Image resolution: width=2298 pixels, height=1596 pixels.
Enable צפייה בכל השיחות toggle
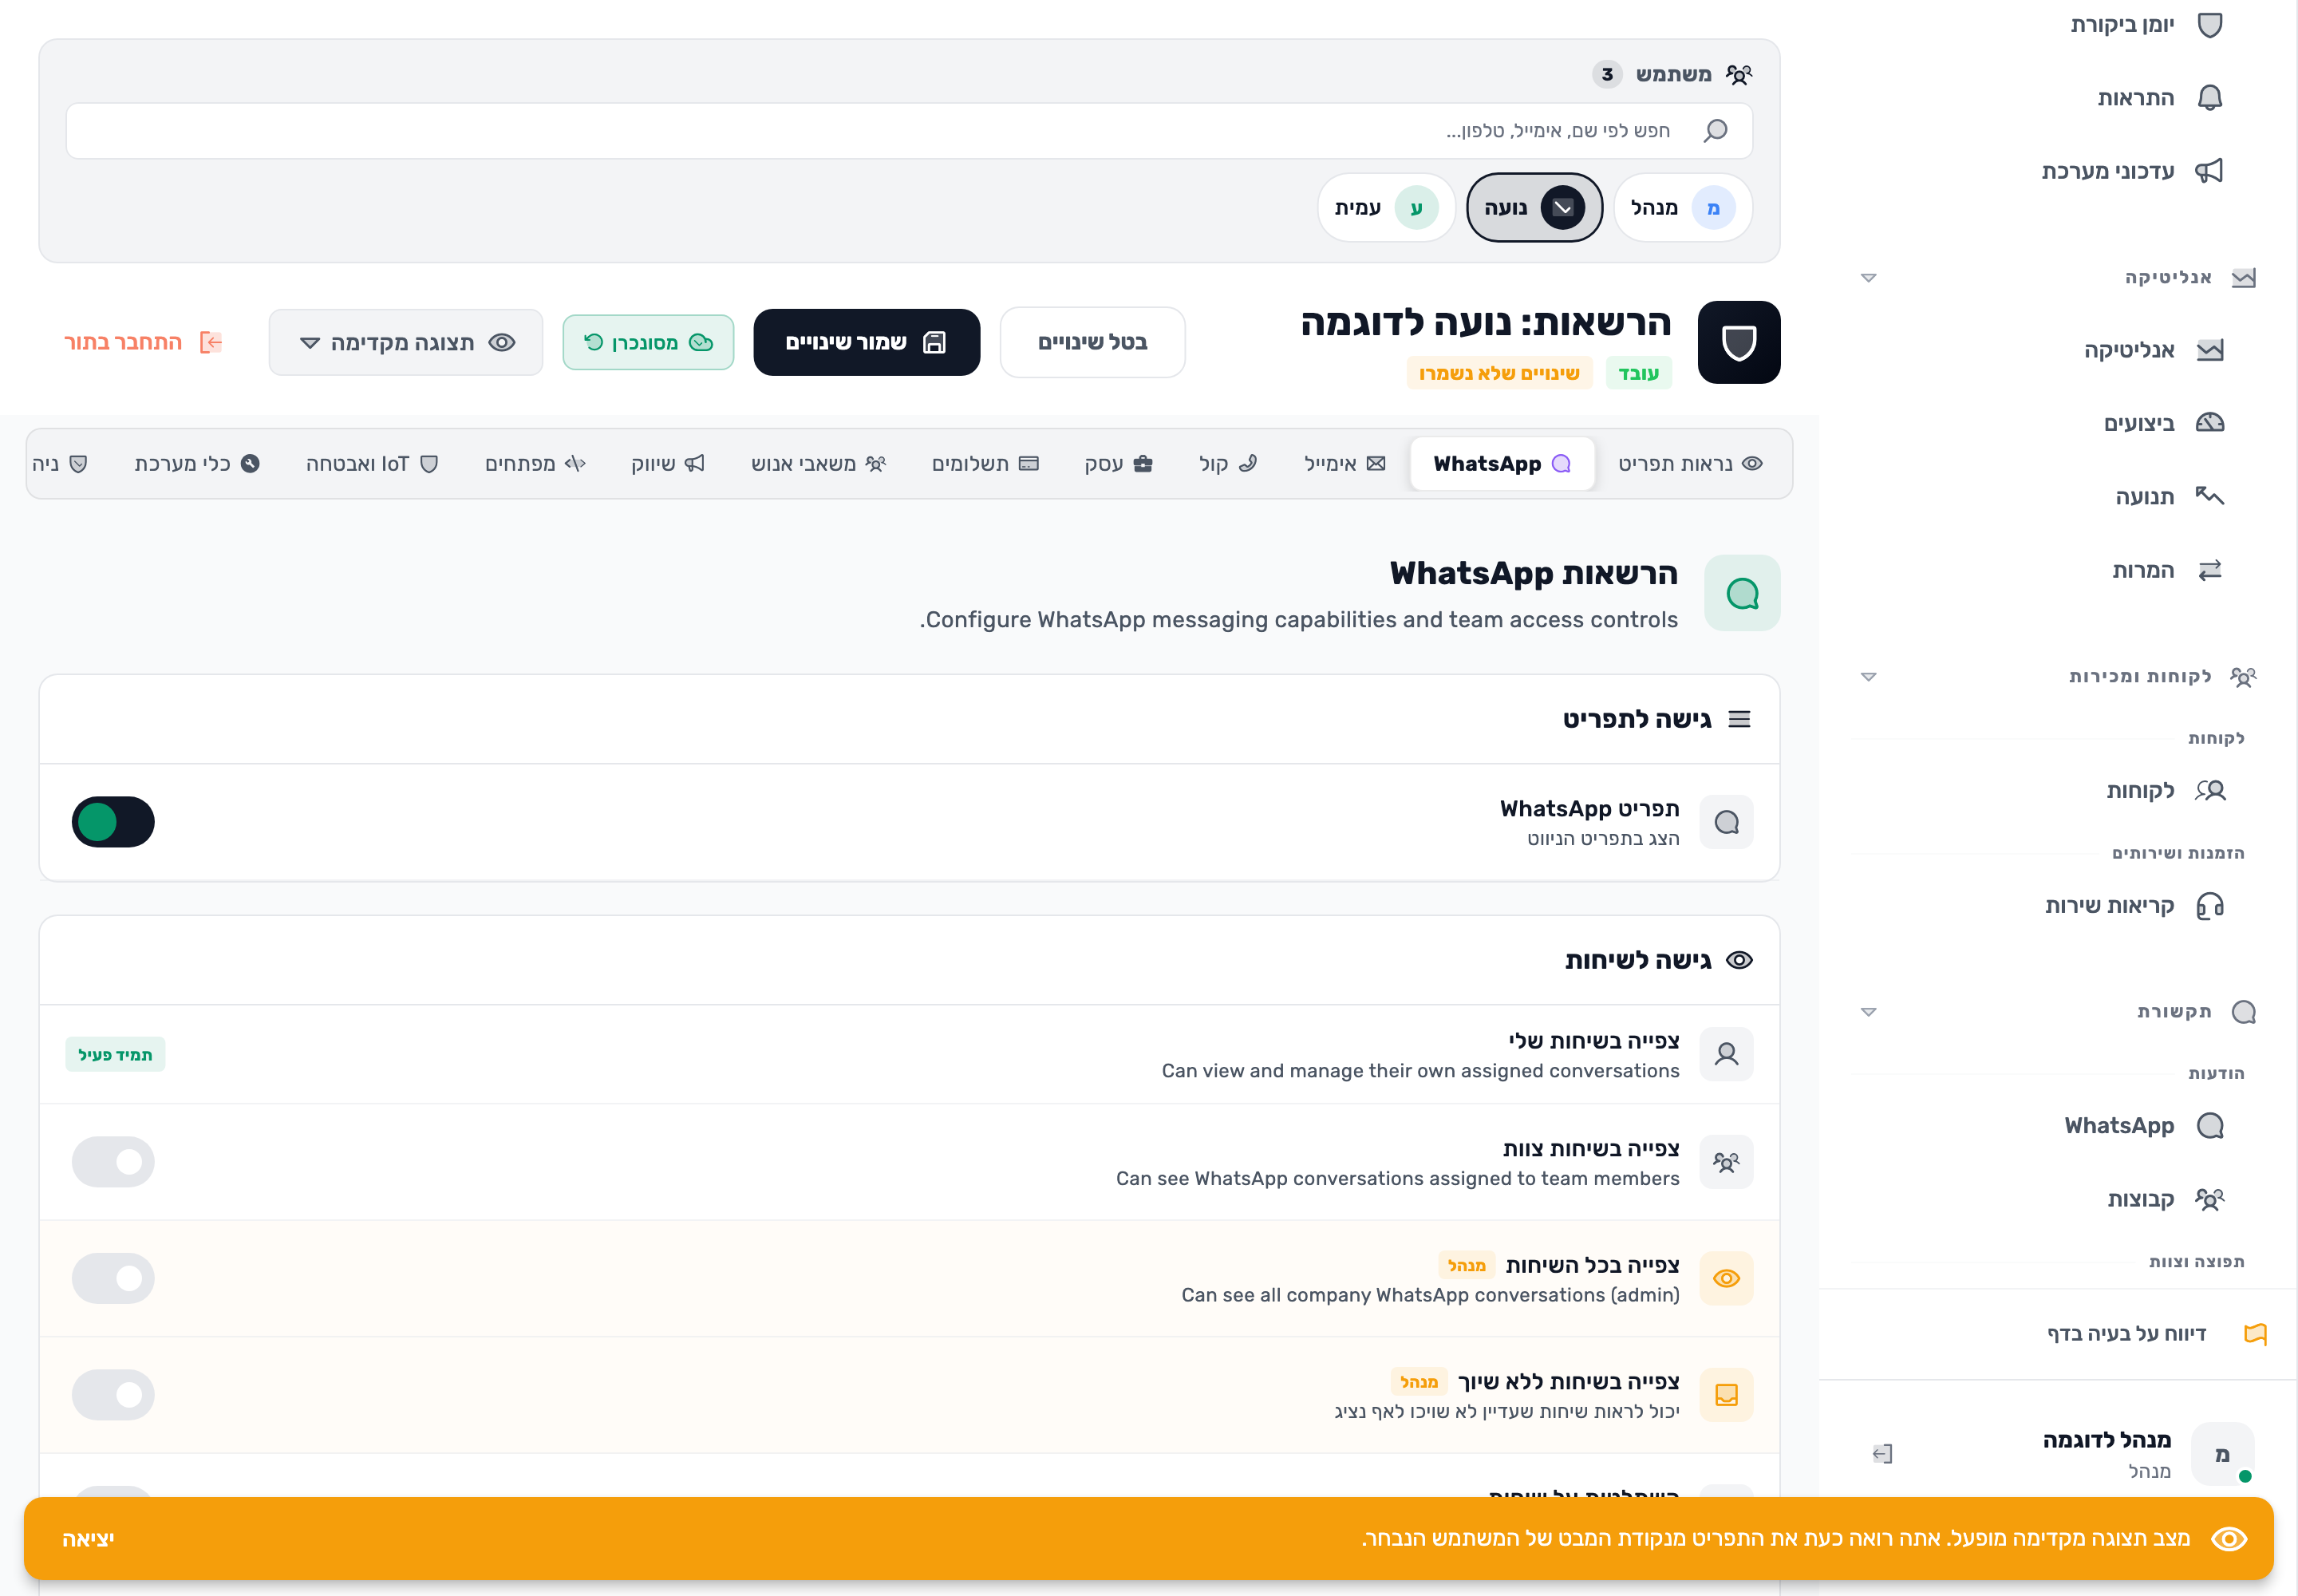pos(113,1279)
